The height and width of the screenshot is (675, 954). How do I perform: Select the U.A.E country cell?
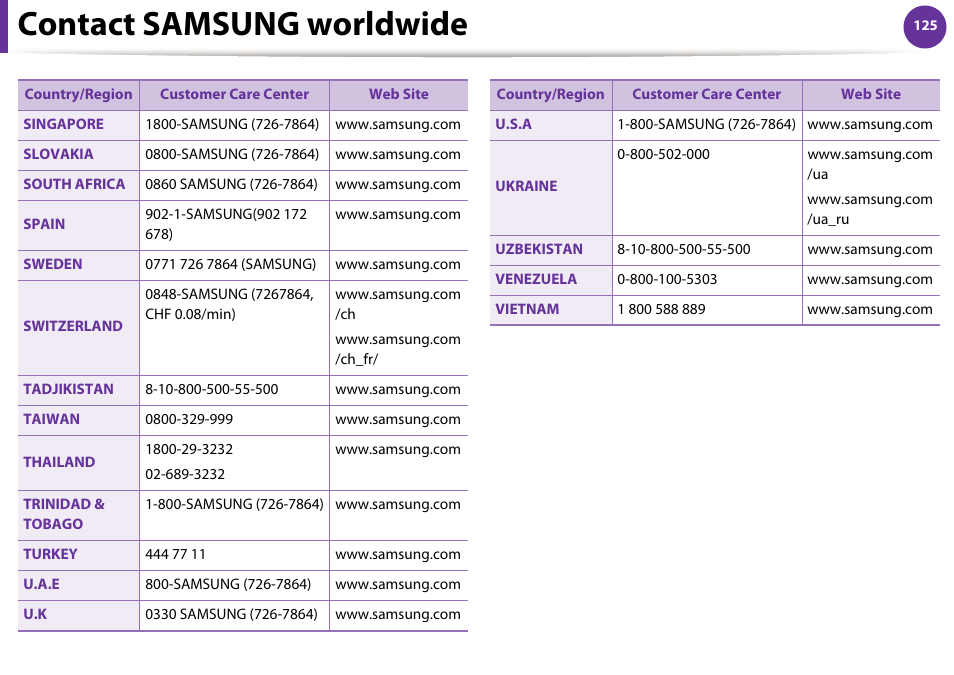point(78,584)
